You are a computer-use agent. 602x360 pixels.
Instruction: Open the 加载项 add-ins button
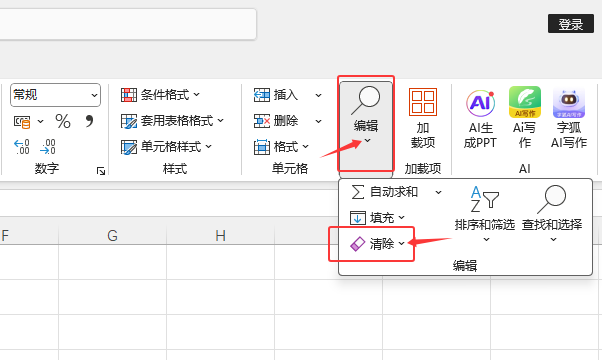pyautogui.click(x=423, y=117)
